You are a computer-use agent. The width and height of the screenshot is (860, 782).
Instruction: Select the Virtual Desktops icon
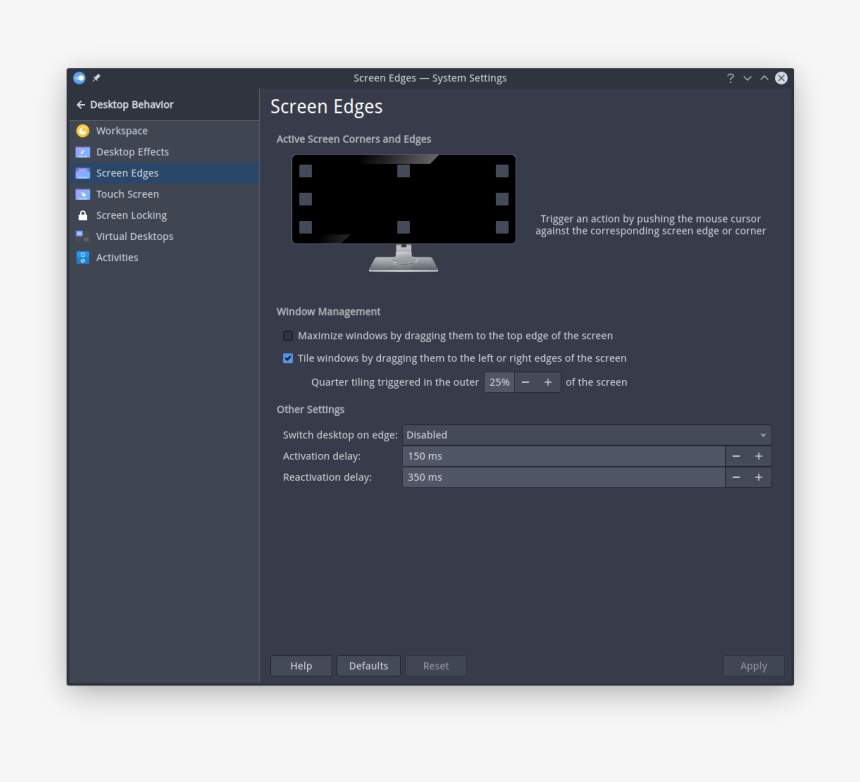click(81, 236)
